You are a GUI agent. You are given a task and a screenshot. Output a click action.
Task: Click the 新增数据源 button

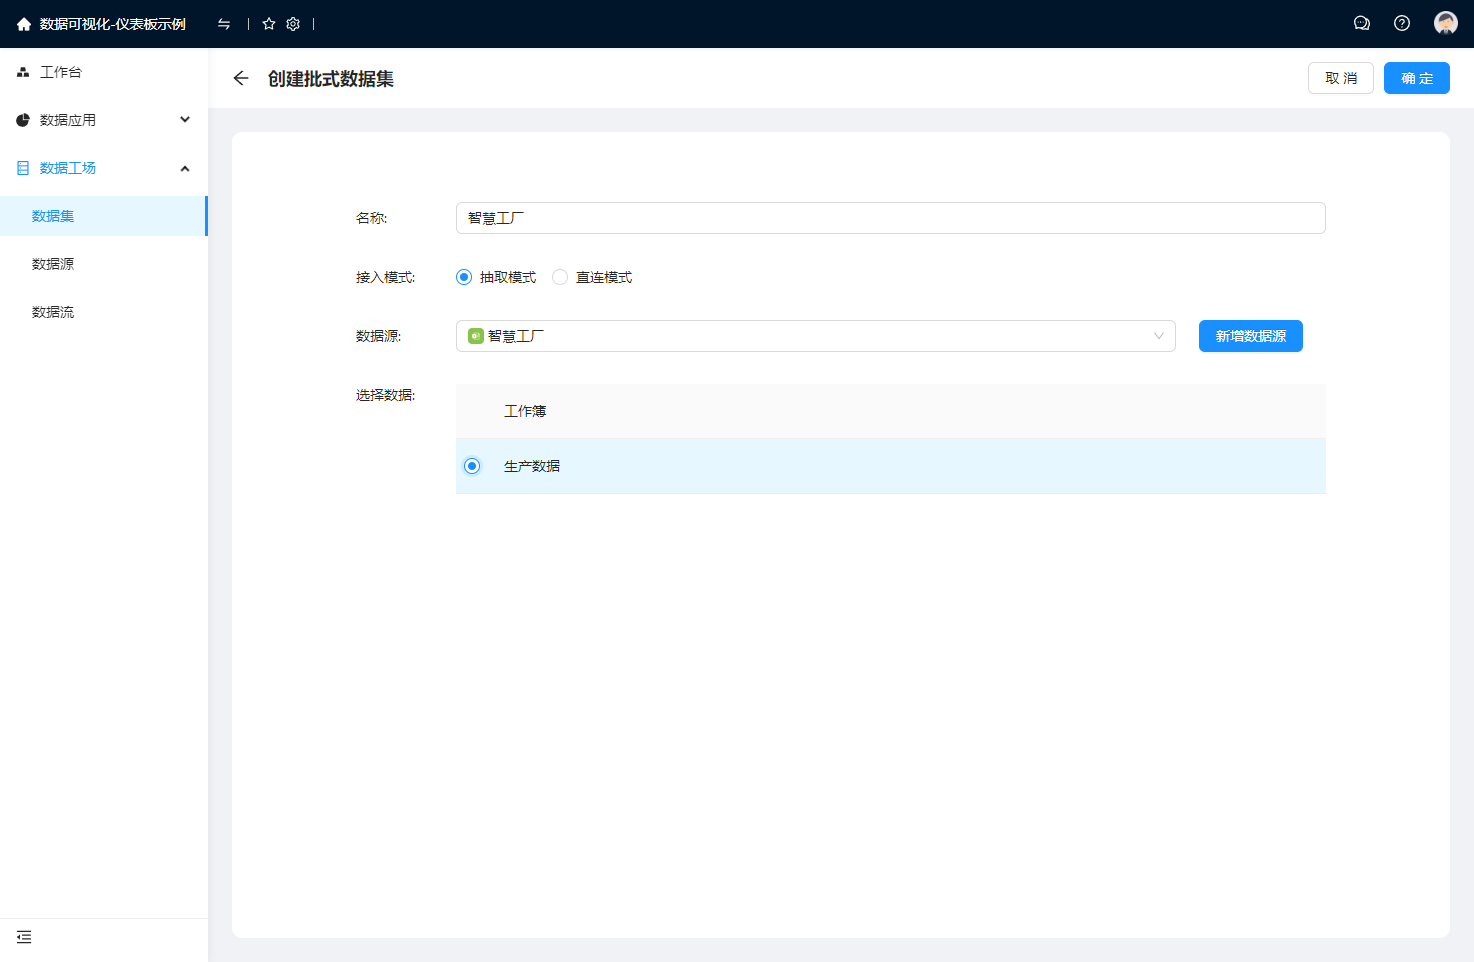[x=1250, y=336]
